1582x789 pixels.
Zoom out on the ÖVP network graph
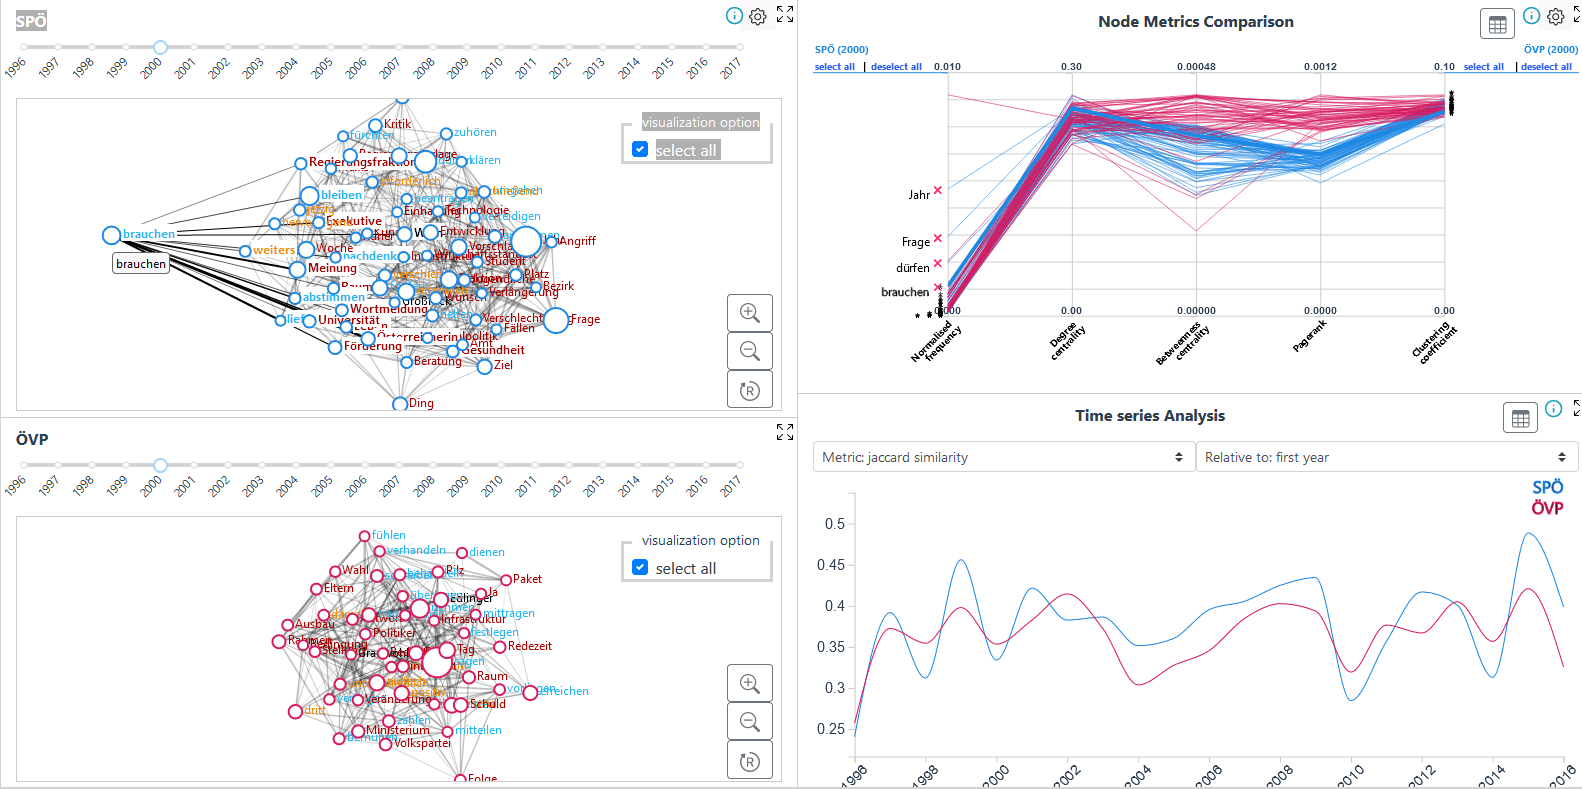click(x=750, y=722)
